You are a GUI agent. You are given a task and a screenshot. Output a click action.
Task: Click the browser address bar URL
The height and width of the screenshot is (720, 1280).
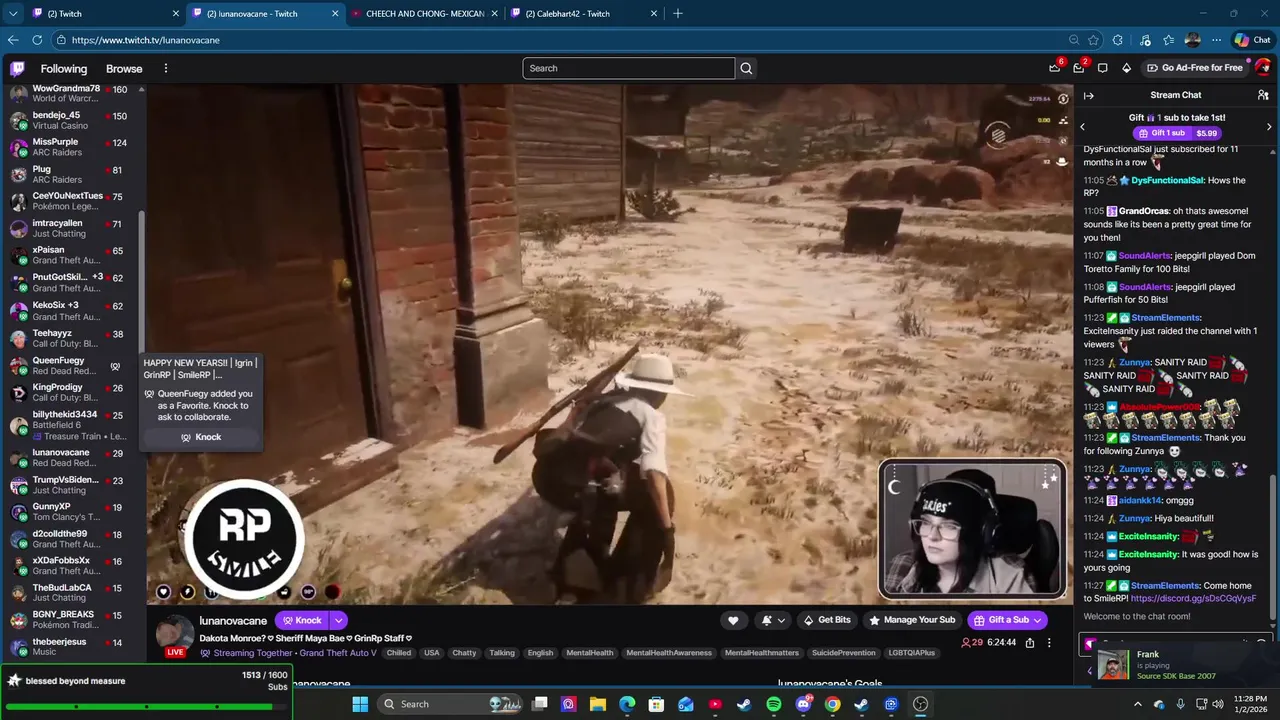click(x=145, y=40)
